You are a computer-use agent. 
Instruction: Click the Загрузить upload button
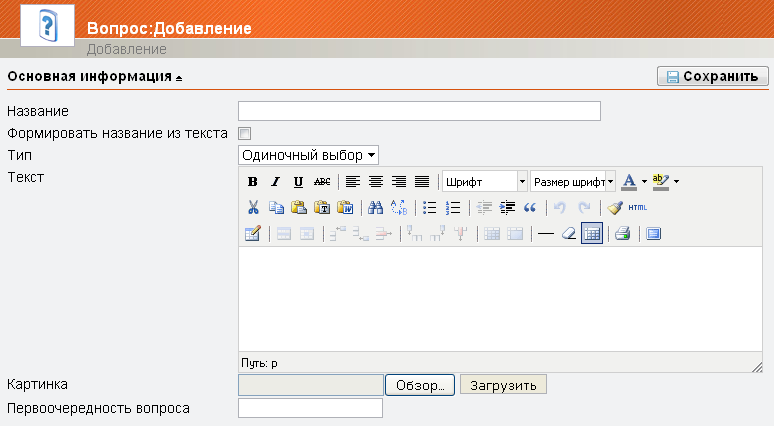503,385
